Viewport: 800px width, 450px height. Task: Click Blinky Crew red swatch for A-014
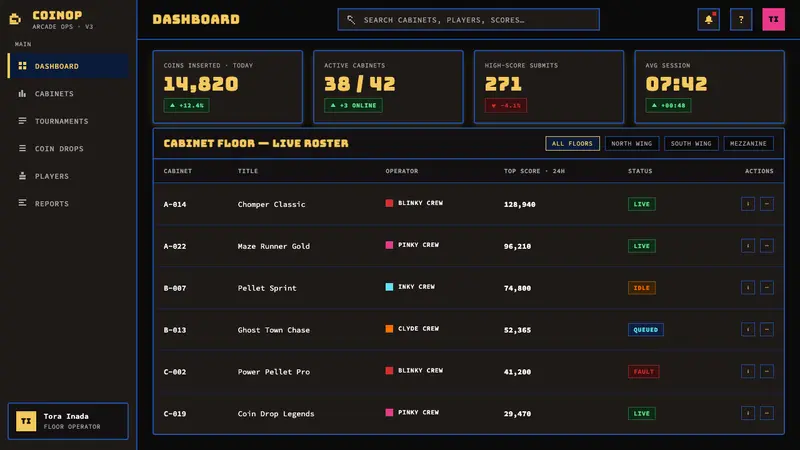point(389,203)
